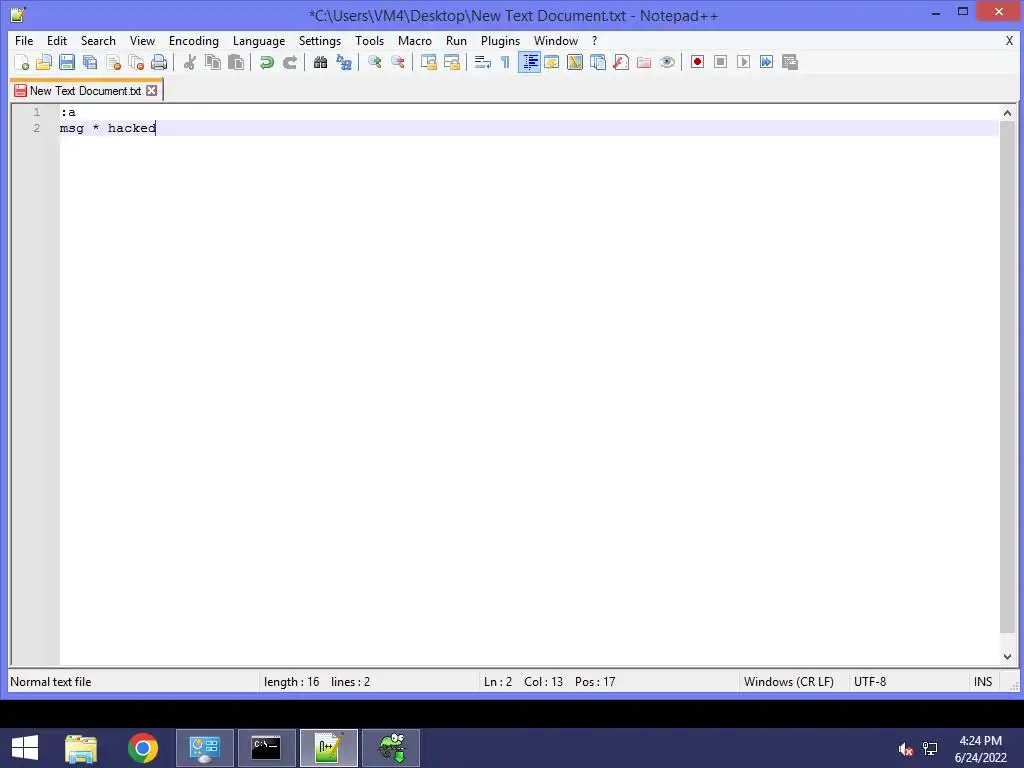
Task: Open the Document List icon
Action: [598, 62]
